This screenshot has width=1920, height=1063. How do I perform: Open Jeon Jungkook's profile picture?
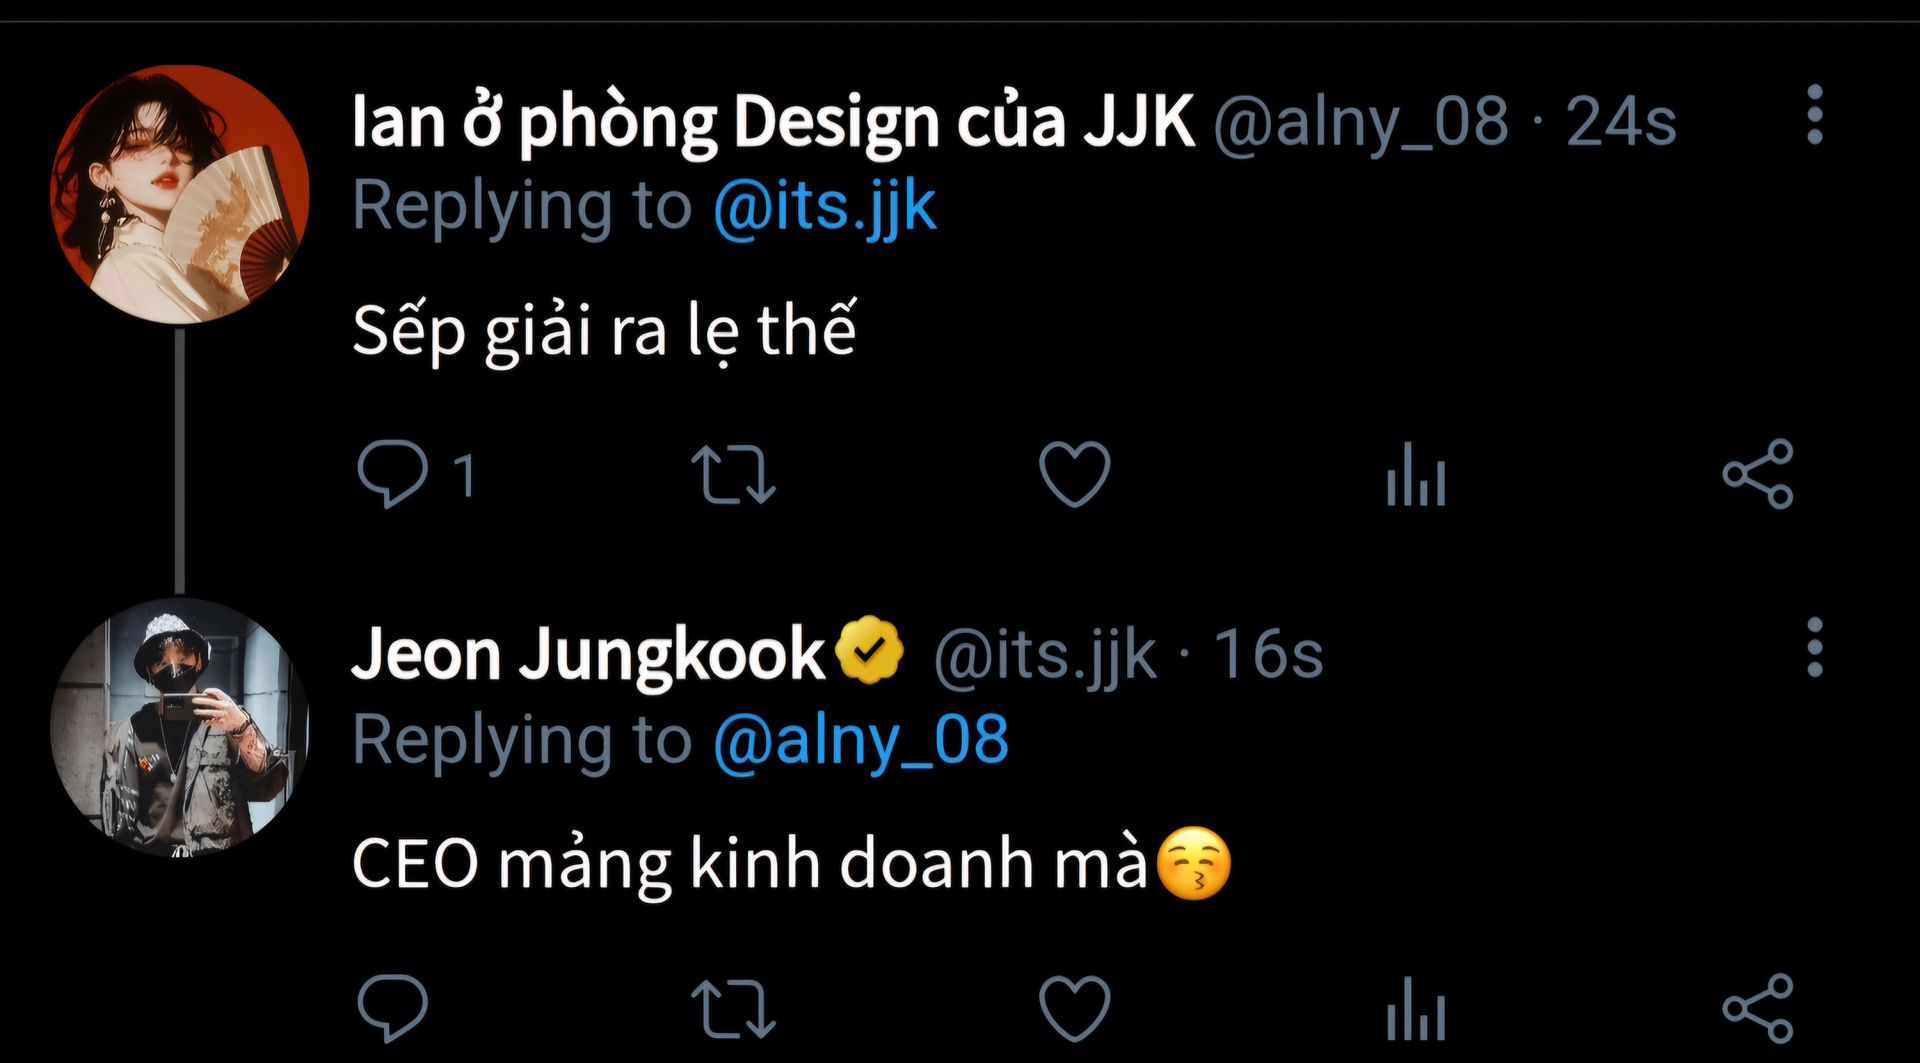pyautogui.click(x=180, y=727)
